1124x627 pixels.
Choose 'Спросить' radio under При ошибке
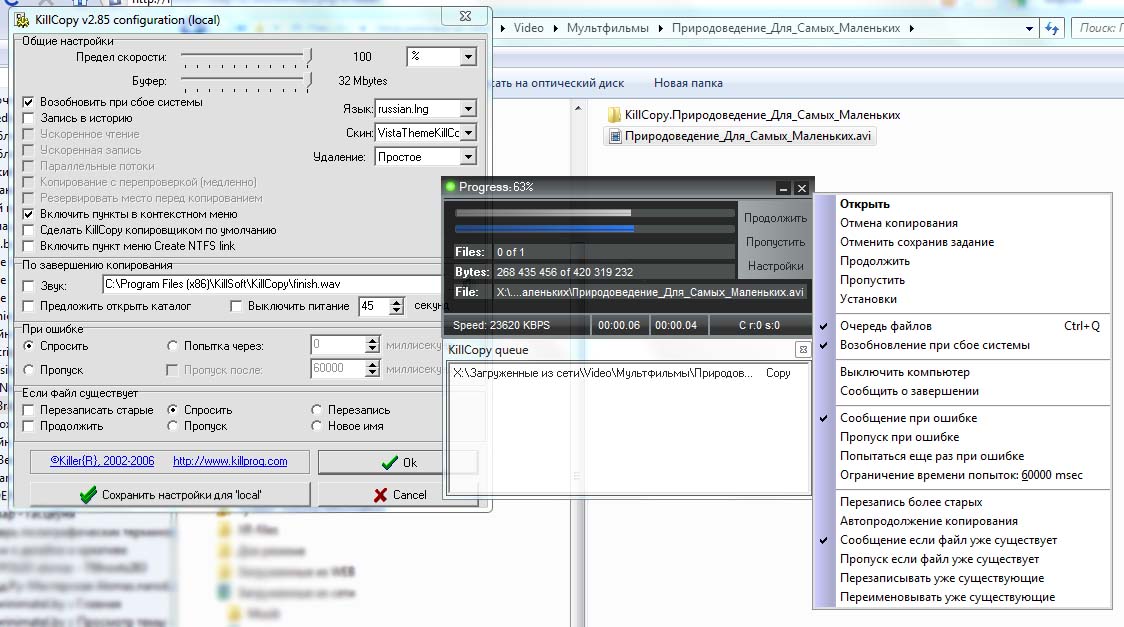pos(29,345)
